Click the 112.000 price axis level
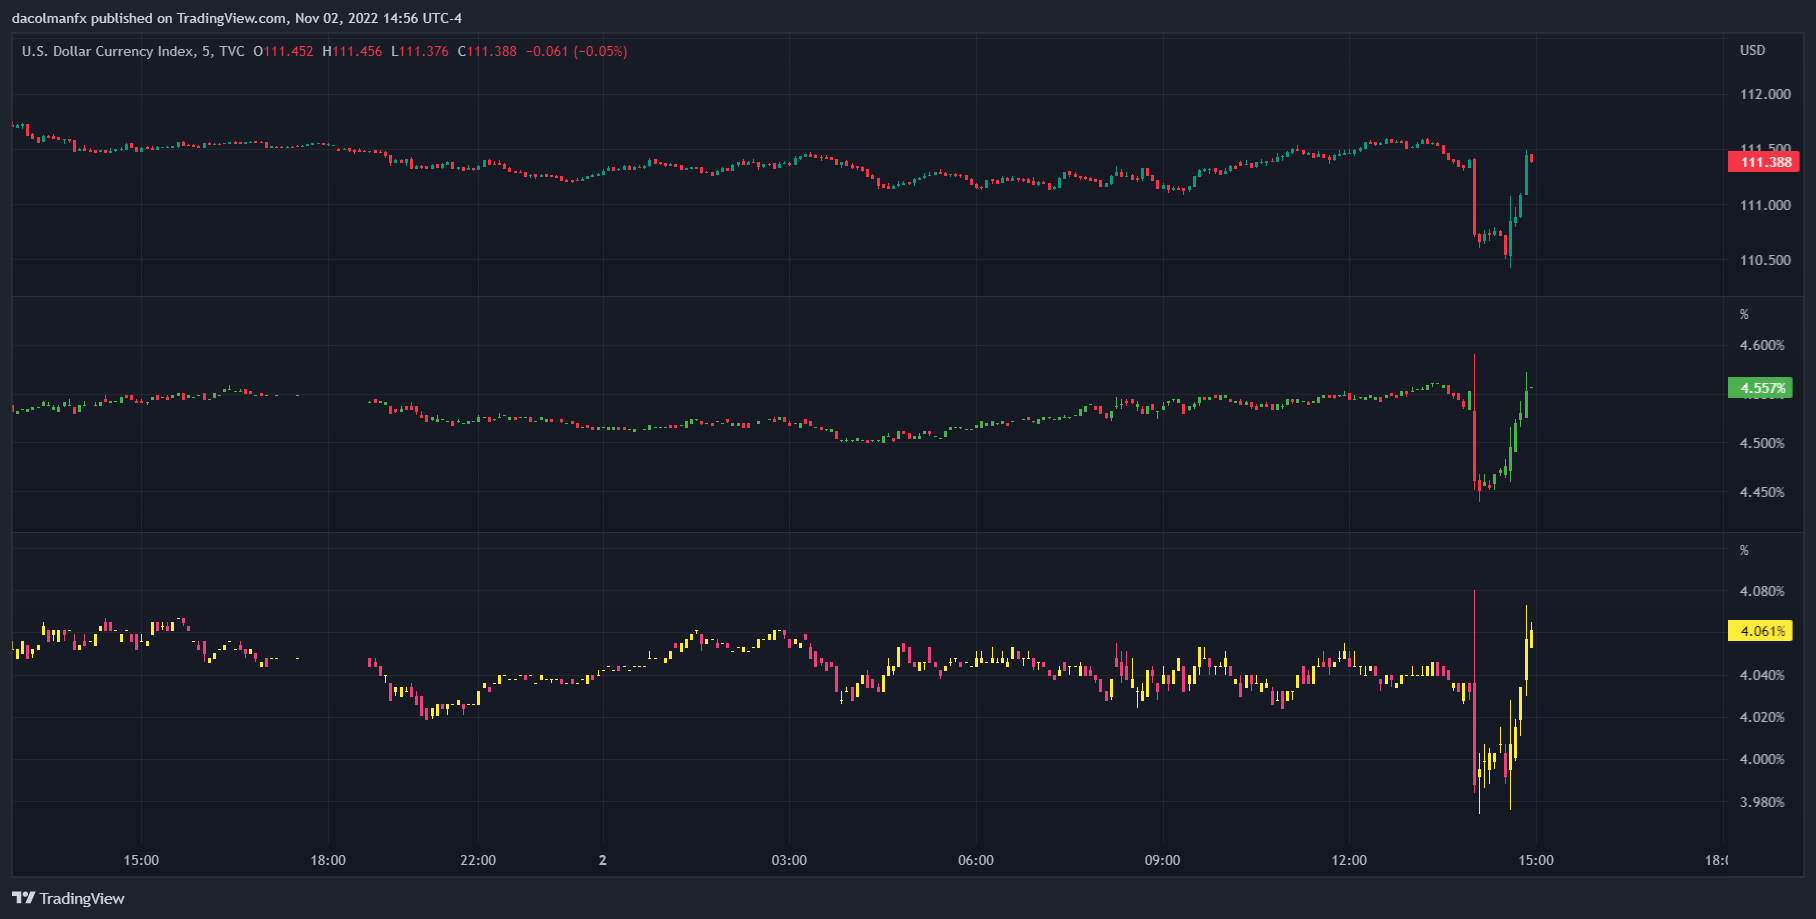Screen dimensions: 1816x919 pos(1765,94)
